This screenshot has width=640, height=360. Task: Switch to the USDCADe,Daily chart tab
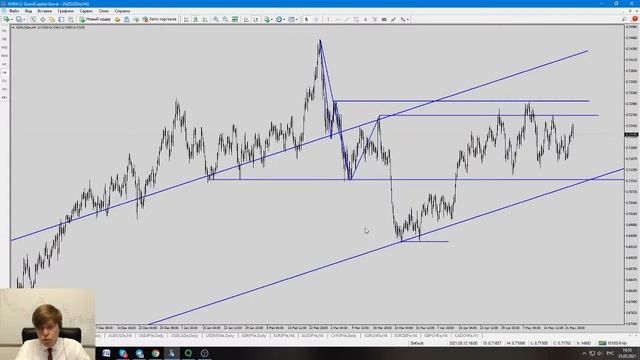[x=184, y=336]
